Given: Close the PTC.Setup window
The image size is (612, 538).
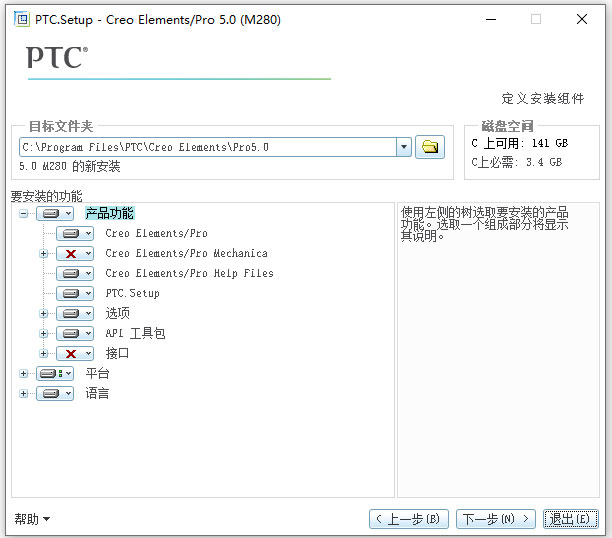Looking at the screenshot, I should (582, 19).
